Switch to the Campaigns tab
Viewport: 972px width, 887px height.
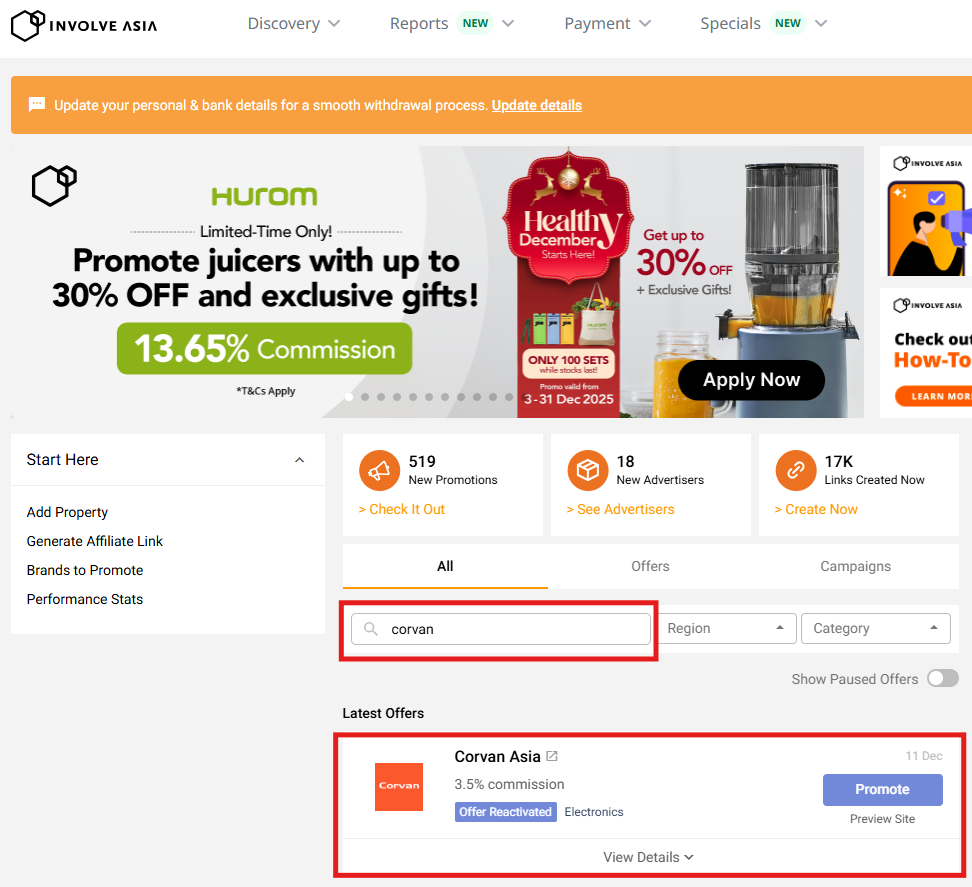click(x=855, y=566)
